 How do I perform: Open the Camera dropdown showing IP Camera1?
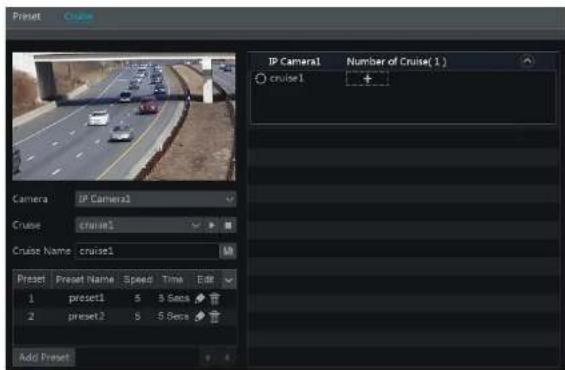click(156, 199)
